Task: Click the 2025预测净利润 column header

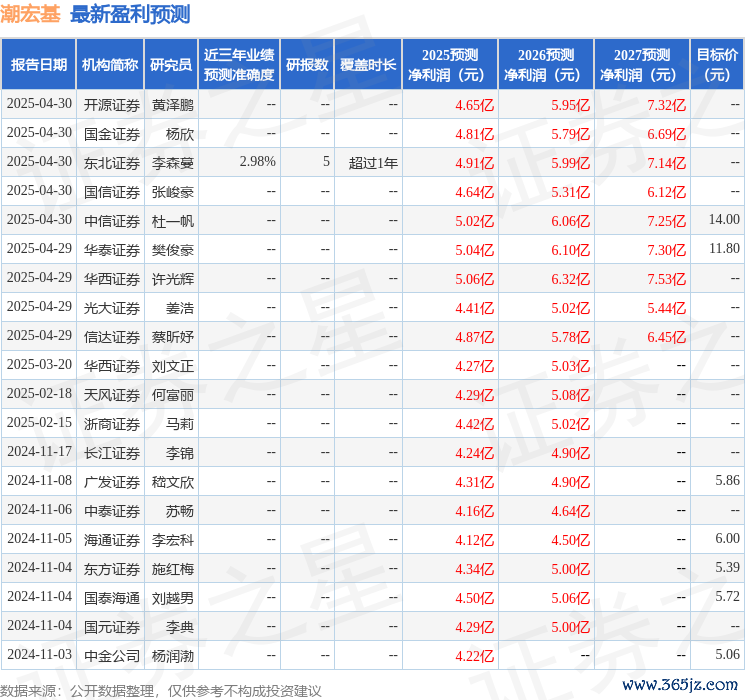Action: click(450, 65)
